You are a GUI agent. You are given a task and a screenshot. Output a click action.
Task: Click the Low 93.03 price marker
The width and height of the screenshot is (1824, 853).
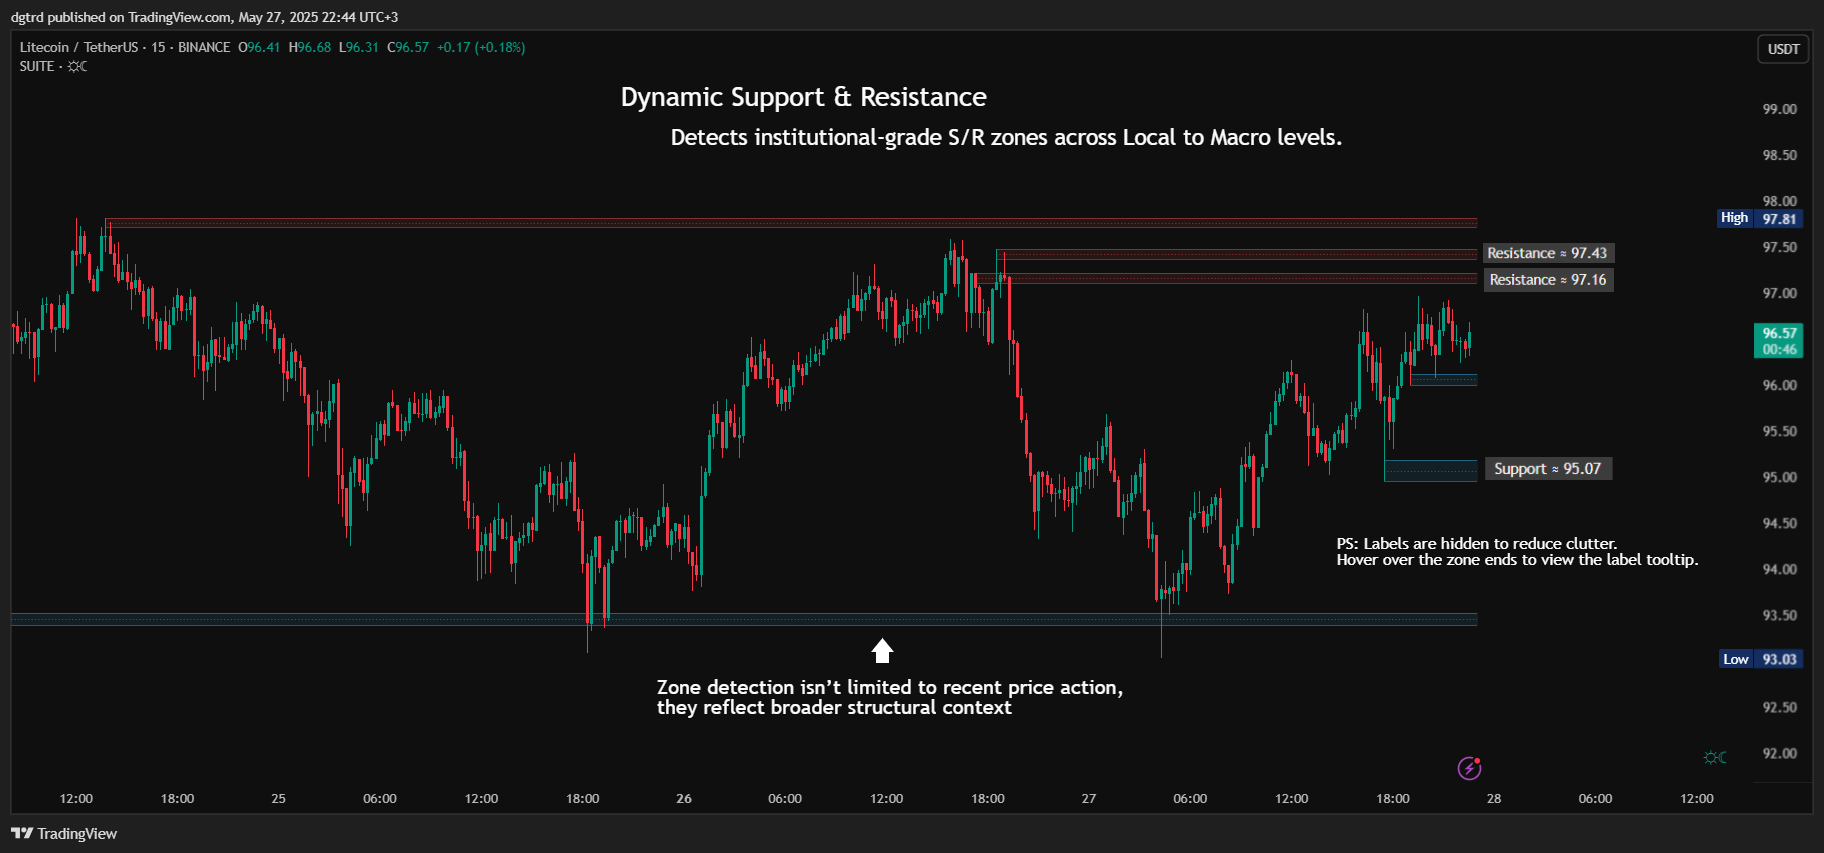coord(1762,659)
